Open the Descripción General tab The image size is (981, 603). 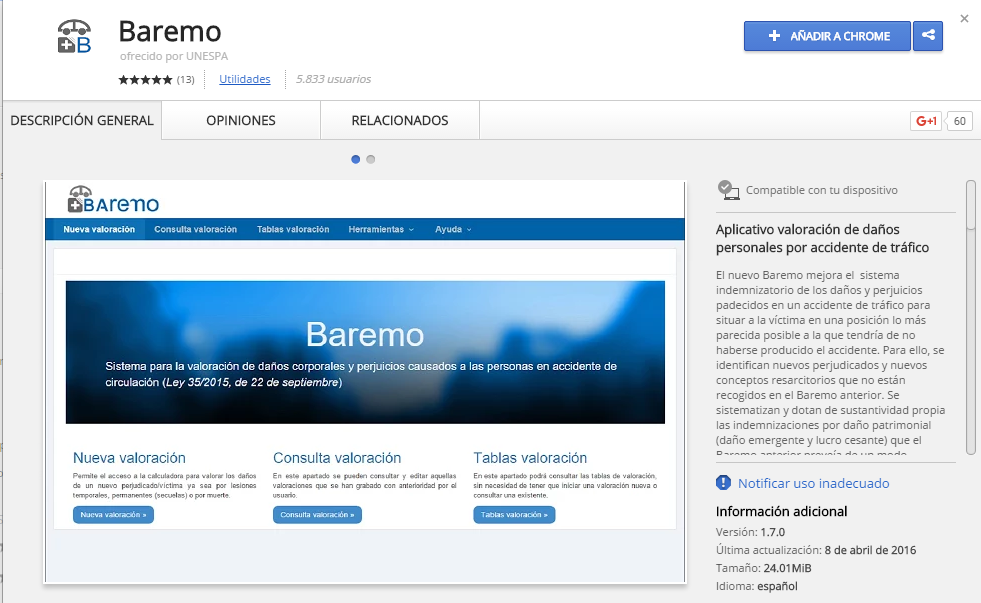(82, 120)
